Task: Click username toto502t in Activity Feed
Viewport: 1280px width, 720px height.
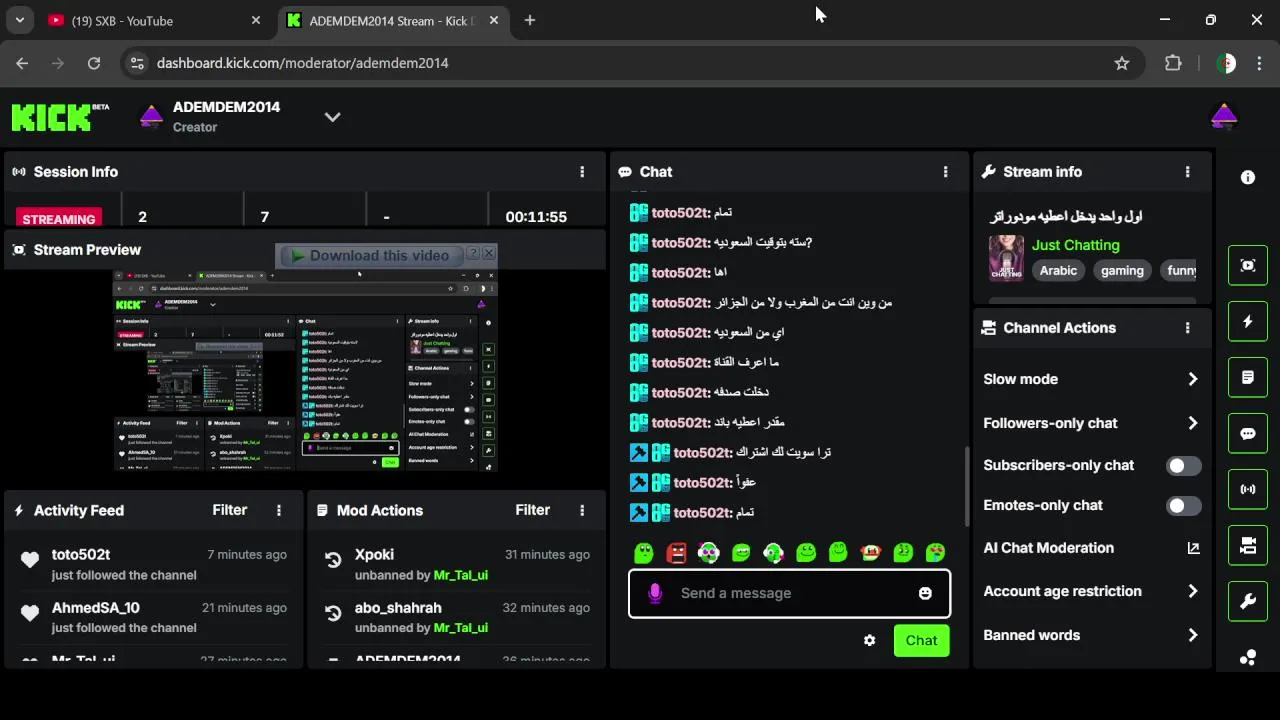Action: (x=81, y=554)
